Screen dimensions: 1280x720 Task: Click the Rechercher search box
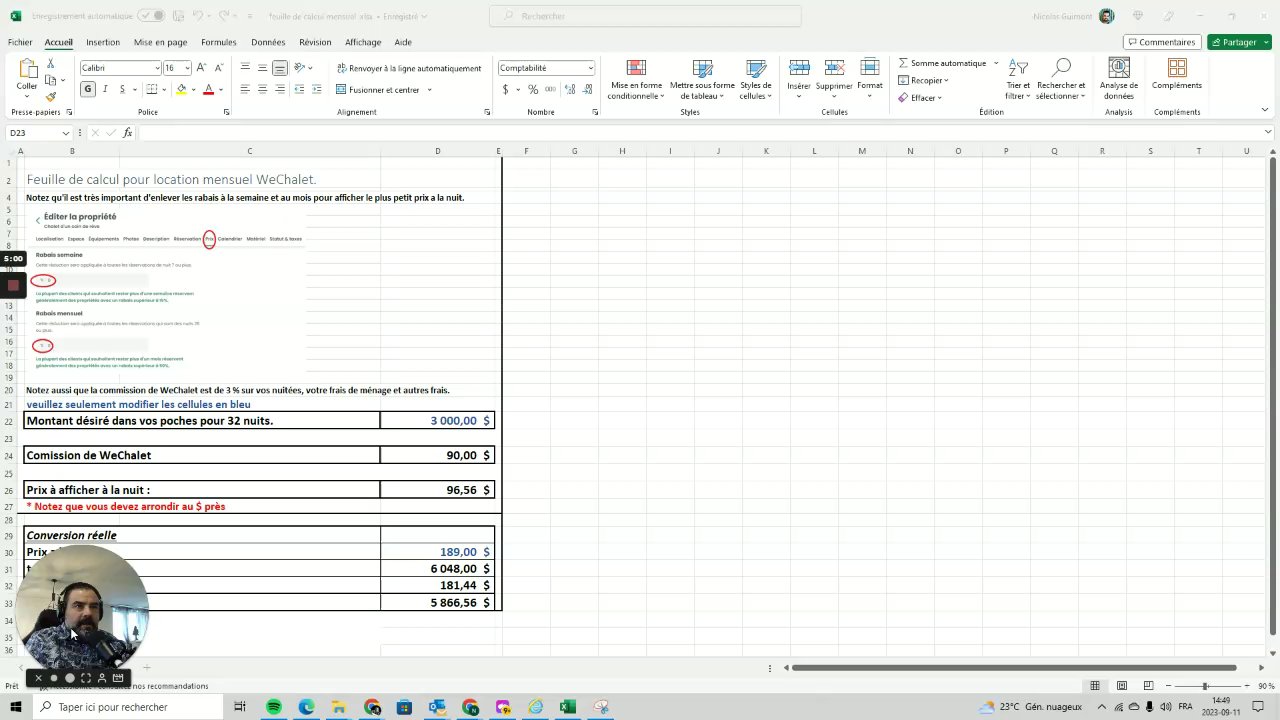pos(645,16)
